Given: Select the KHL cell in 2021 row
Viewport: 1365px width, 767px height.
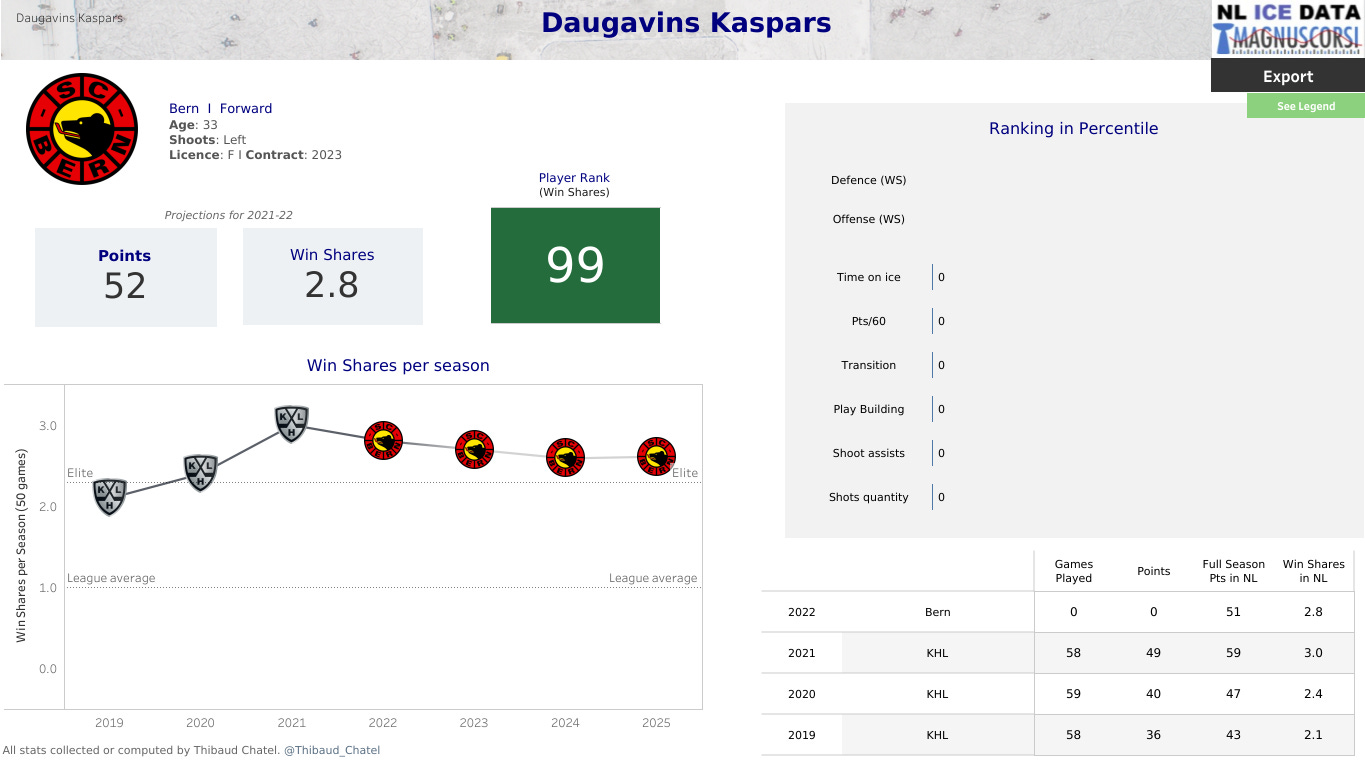Looking at the screenshot, I should tap(937, 653).
